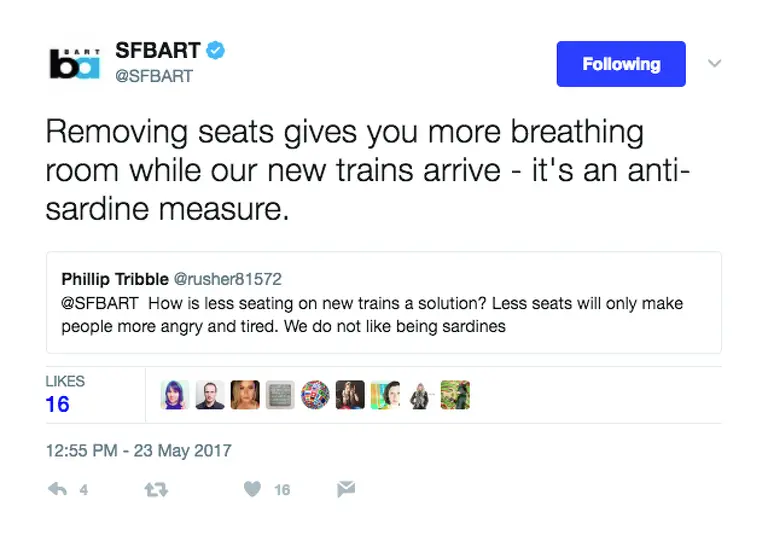This screenshot has width=768, height=535.
Task: View the 16 likes count list
Action: (x=58, y=403)
